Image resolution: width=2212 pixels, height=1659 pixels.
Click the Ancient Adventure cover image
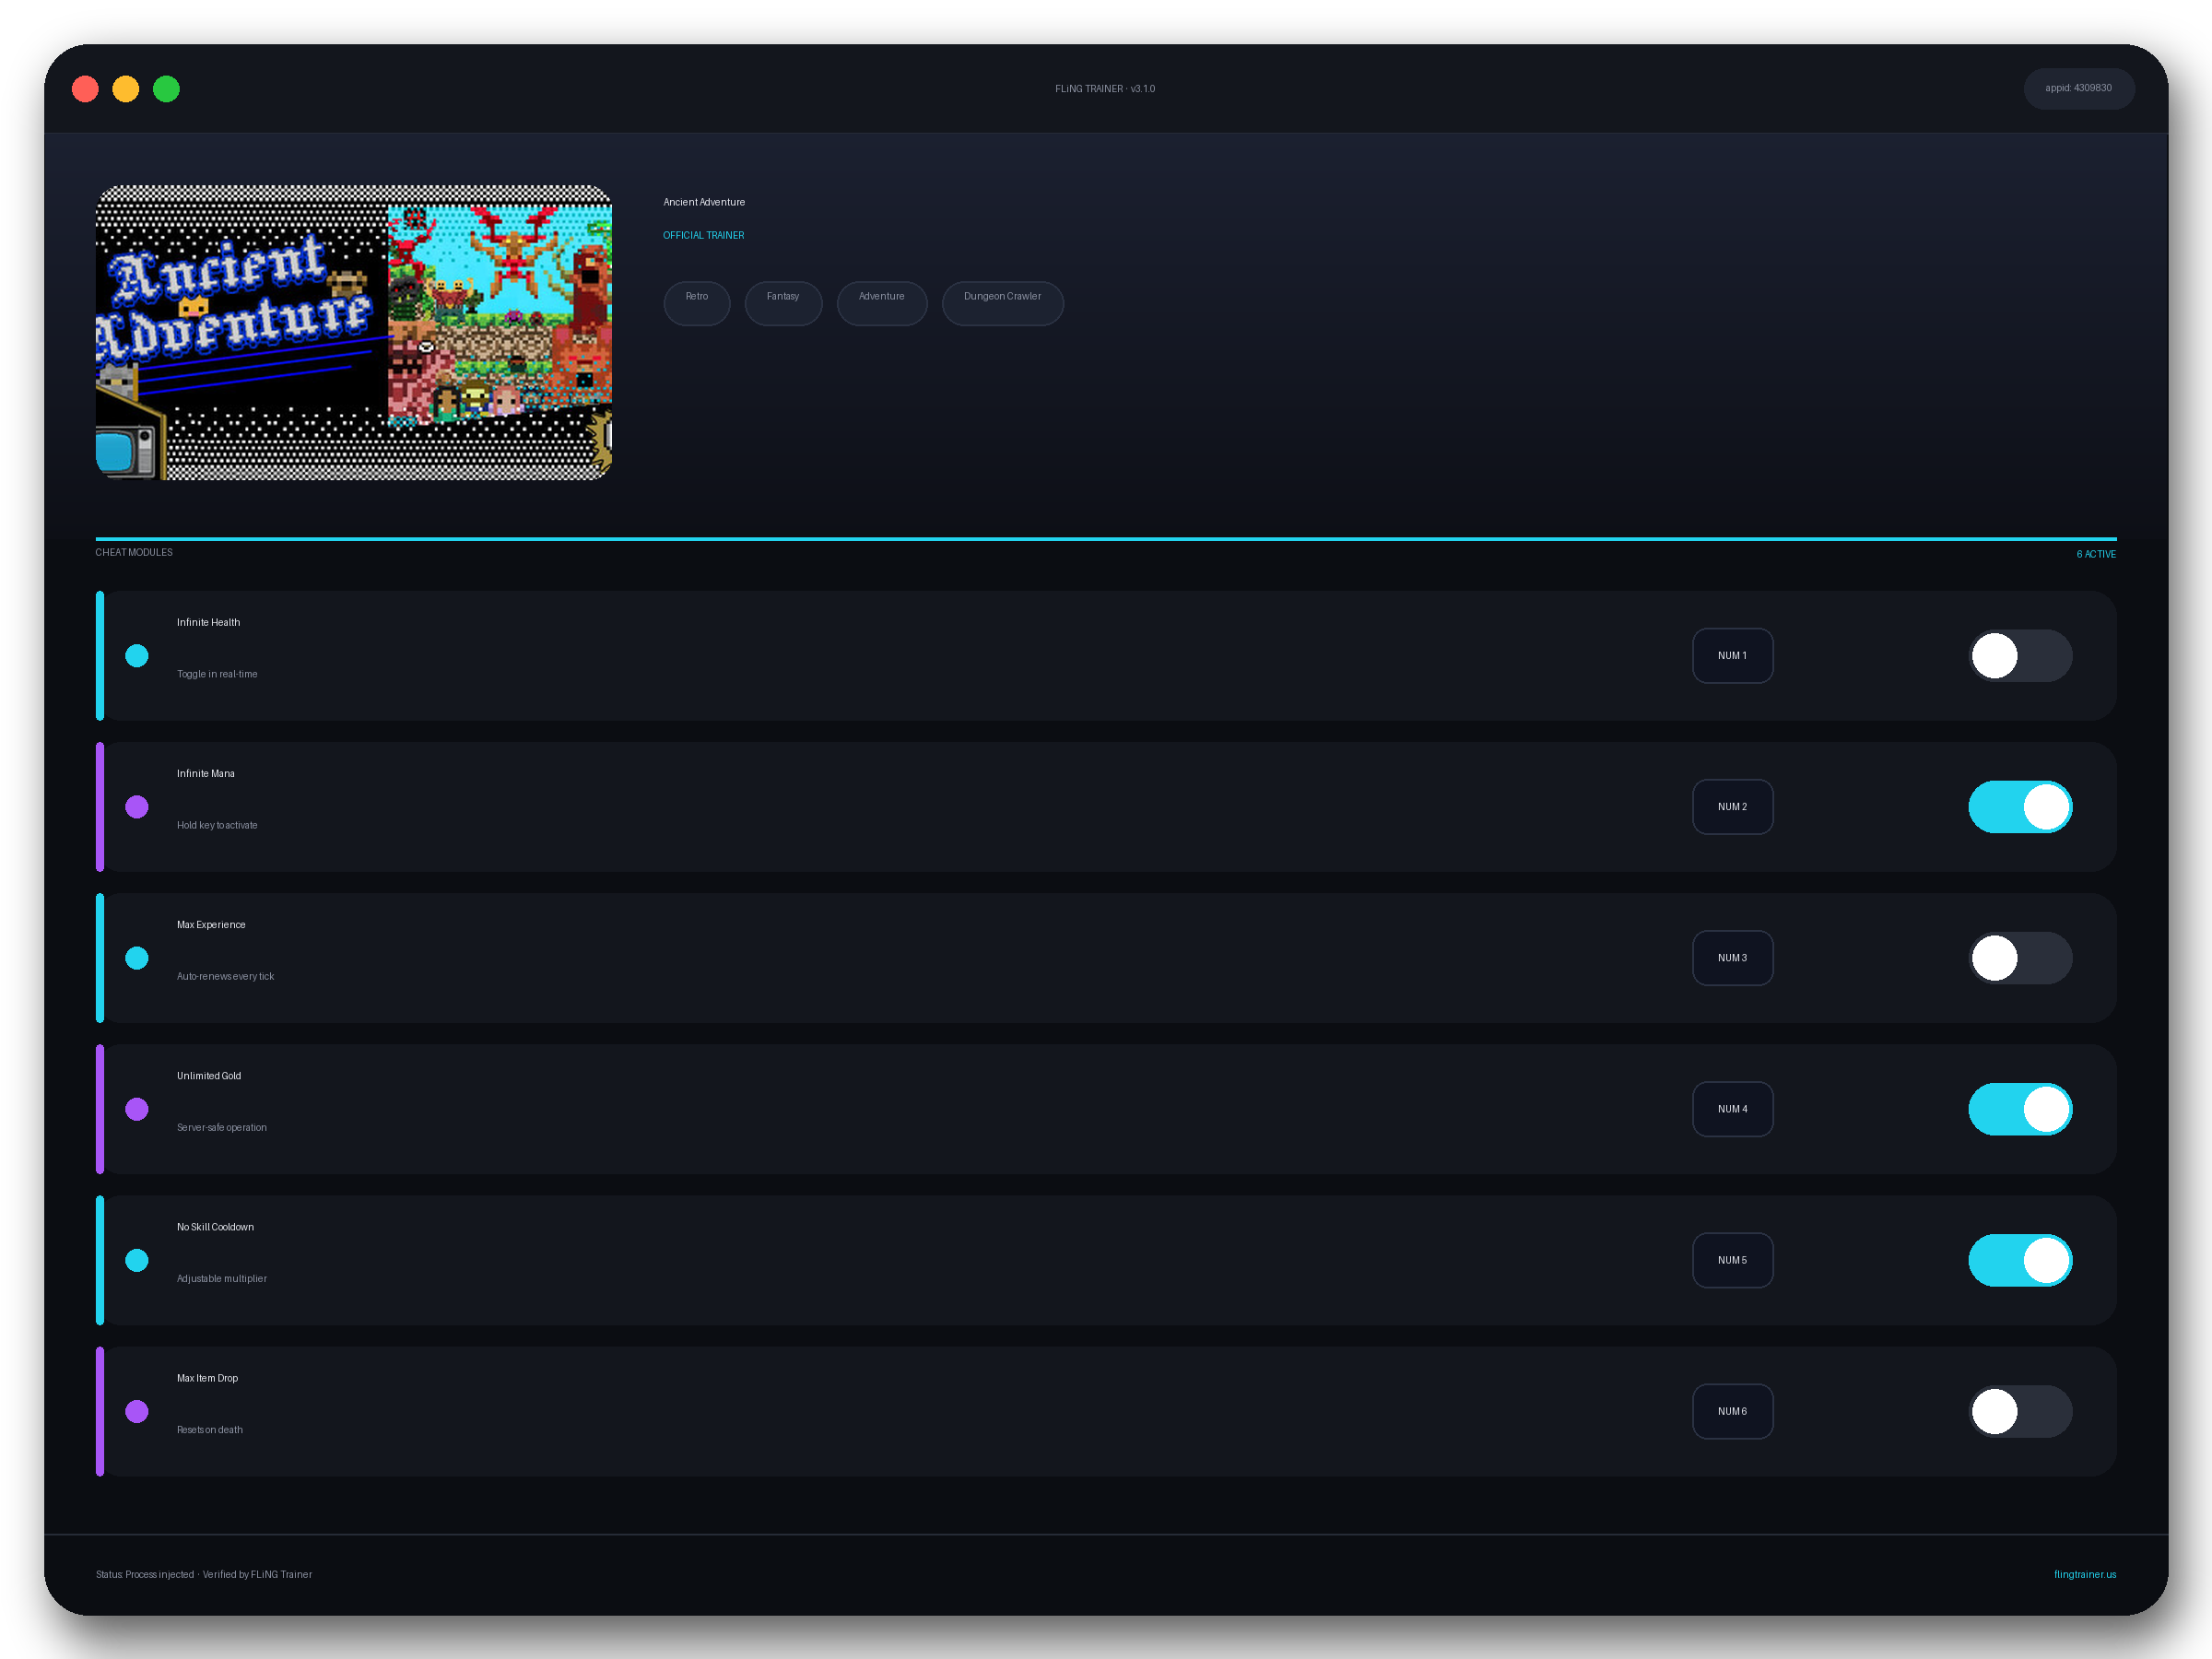point(354,333)
